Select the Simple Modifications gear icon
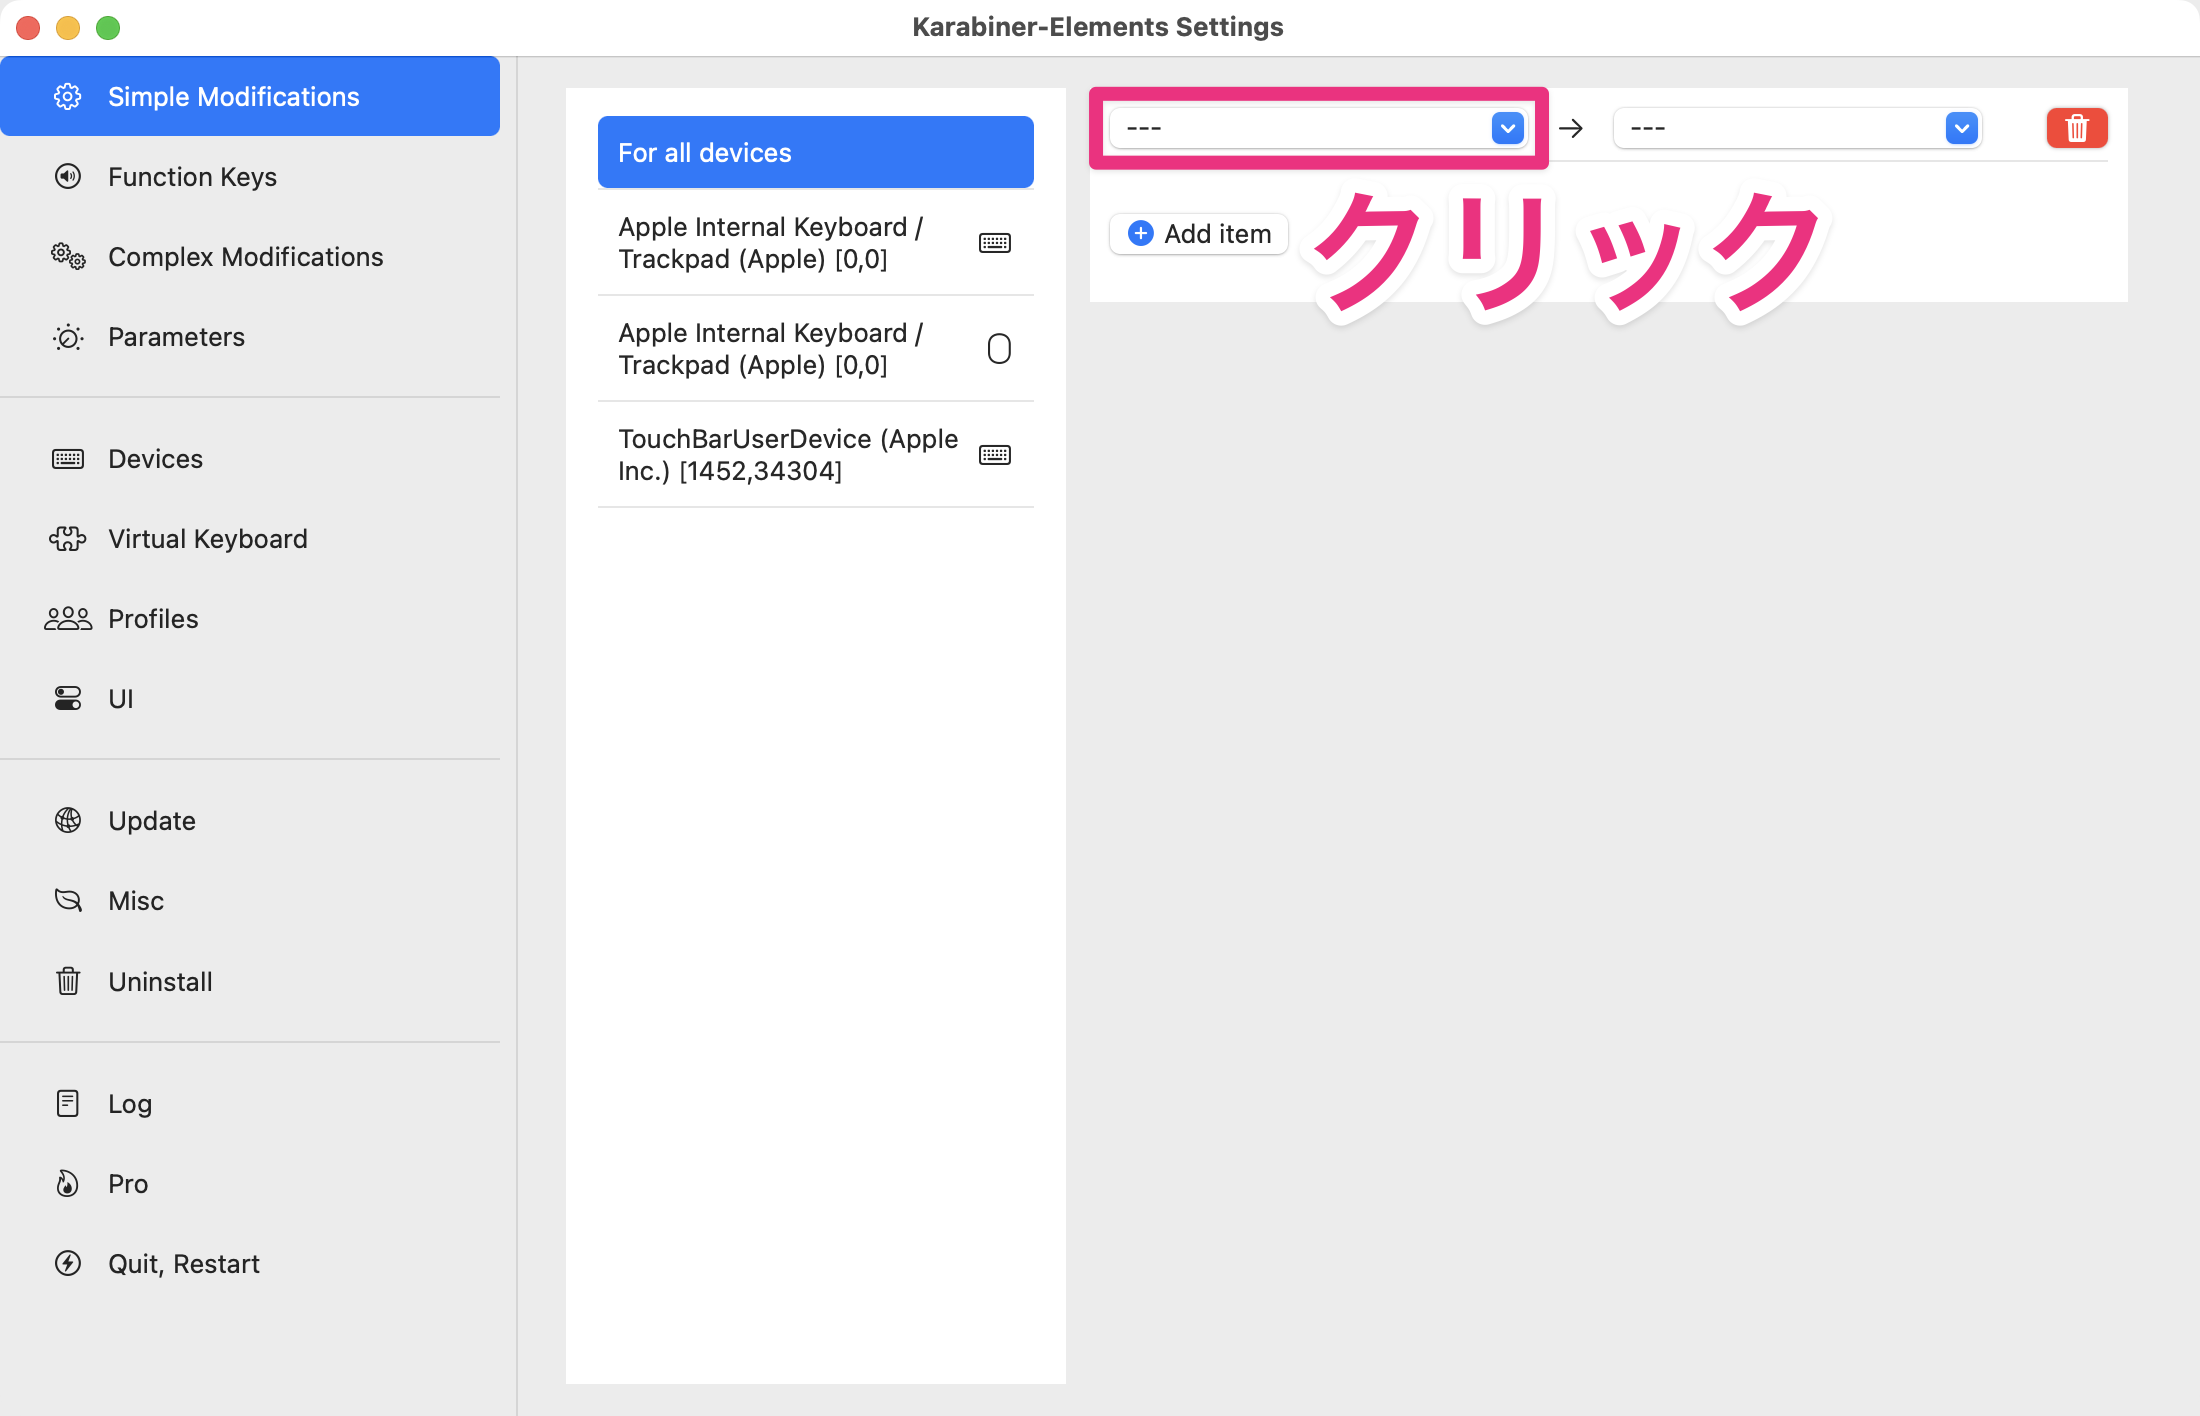The height and width of the screenshot is (1416, 2200). [67, 96]
